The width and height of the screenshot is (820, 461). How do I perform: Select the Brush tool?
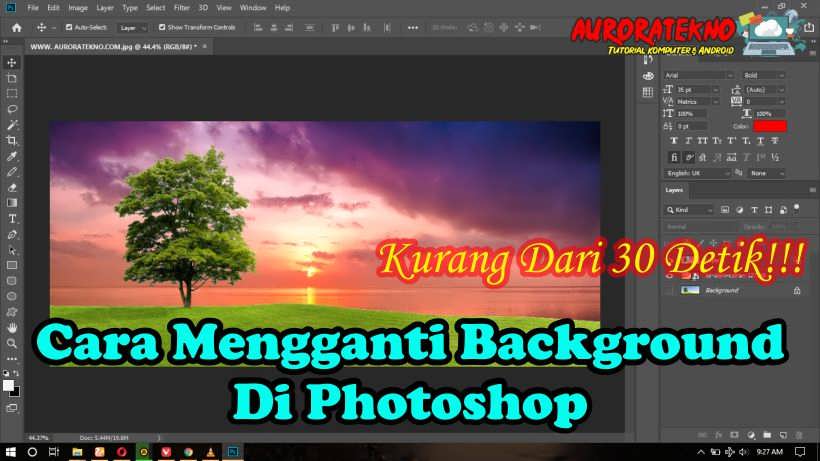tap(12, 171)
